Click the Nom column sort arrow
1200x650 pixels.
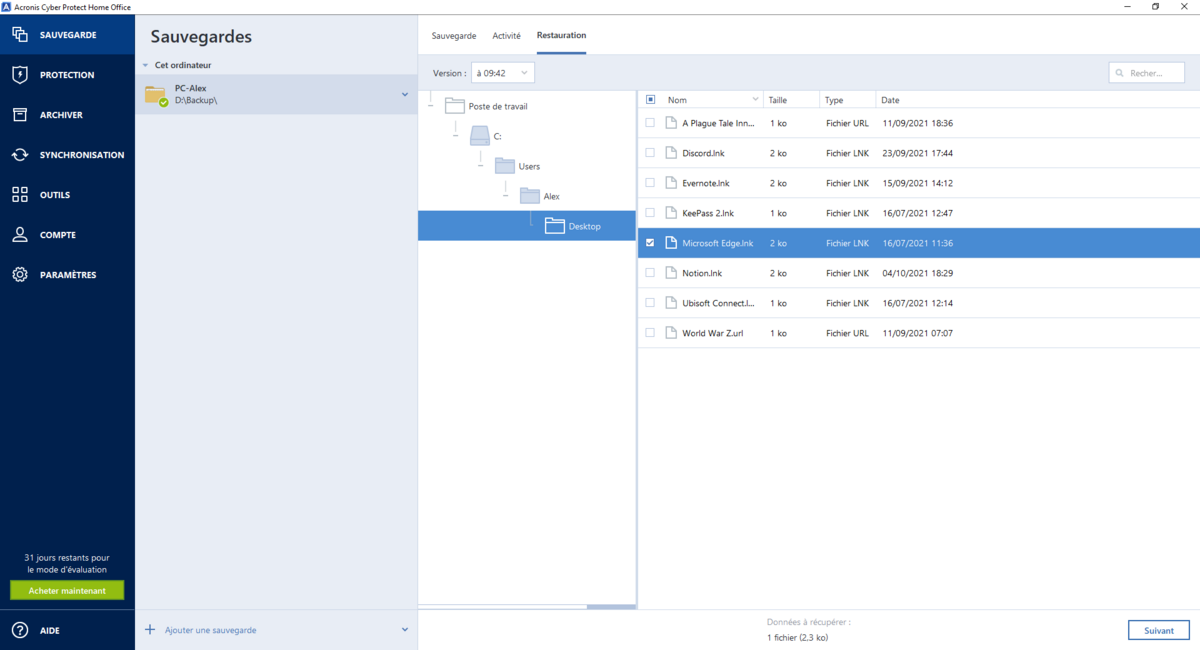[755, 100]
